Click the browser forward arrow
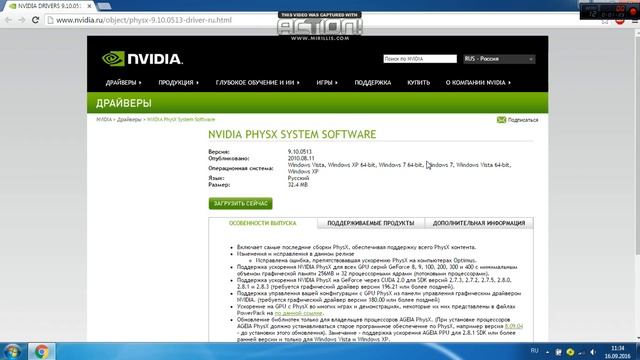The width and height of the screenshot is (640, 360). coord(22,20)
